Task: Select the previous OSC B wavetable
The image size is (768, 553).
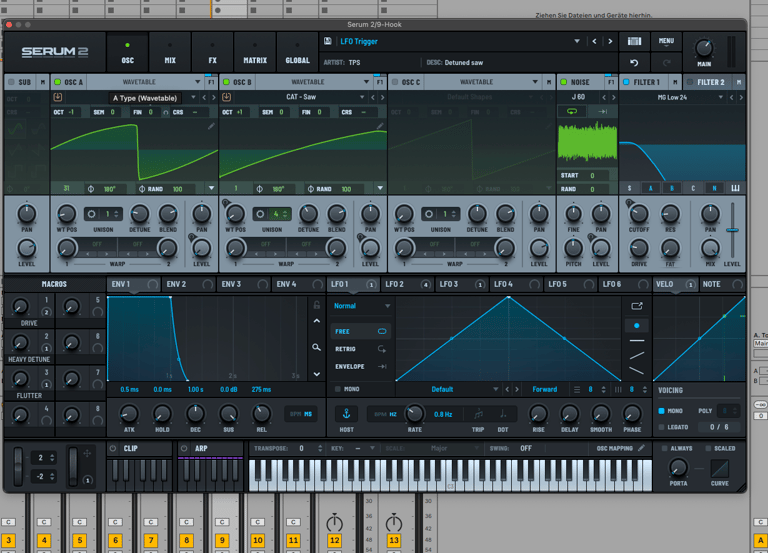Action: [x=373, y=97]
